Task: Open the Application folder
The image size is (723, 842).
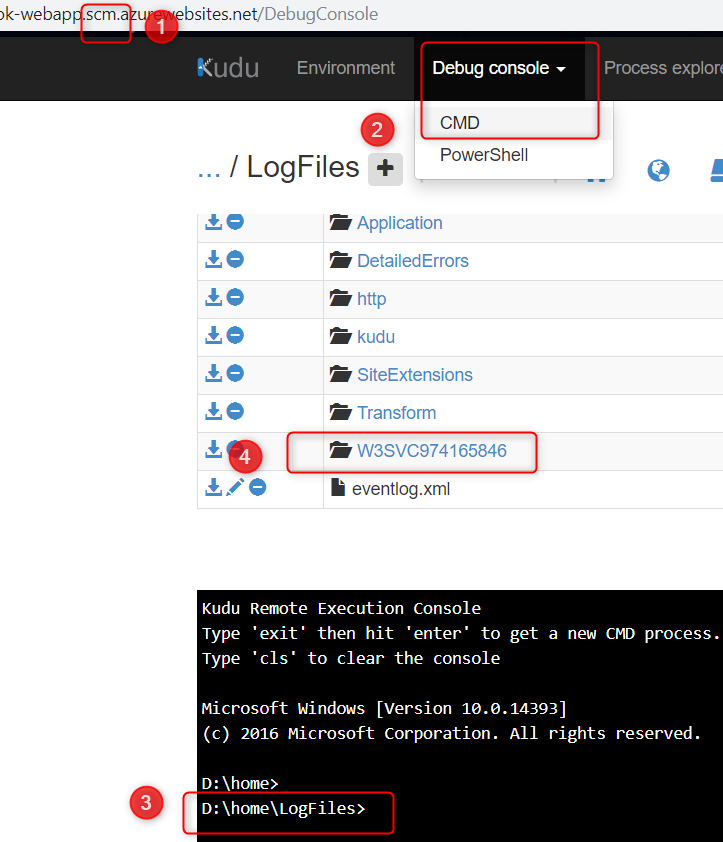Action: (x=400, y=223)
